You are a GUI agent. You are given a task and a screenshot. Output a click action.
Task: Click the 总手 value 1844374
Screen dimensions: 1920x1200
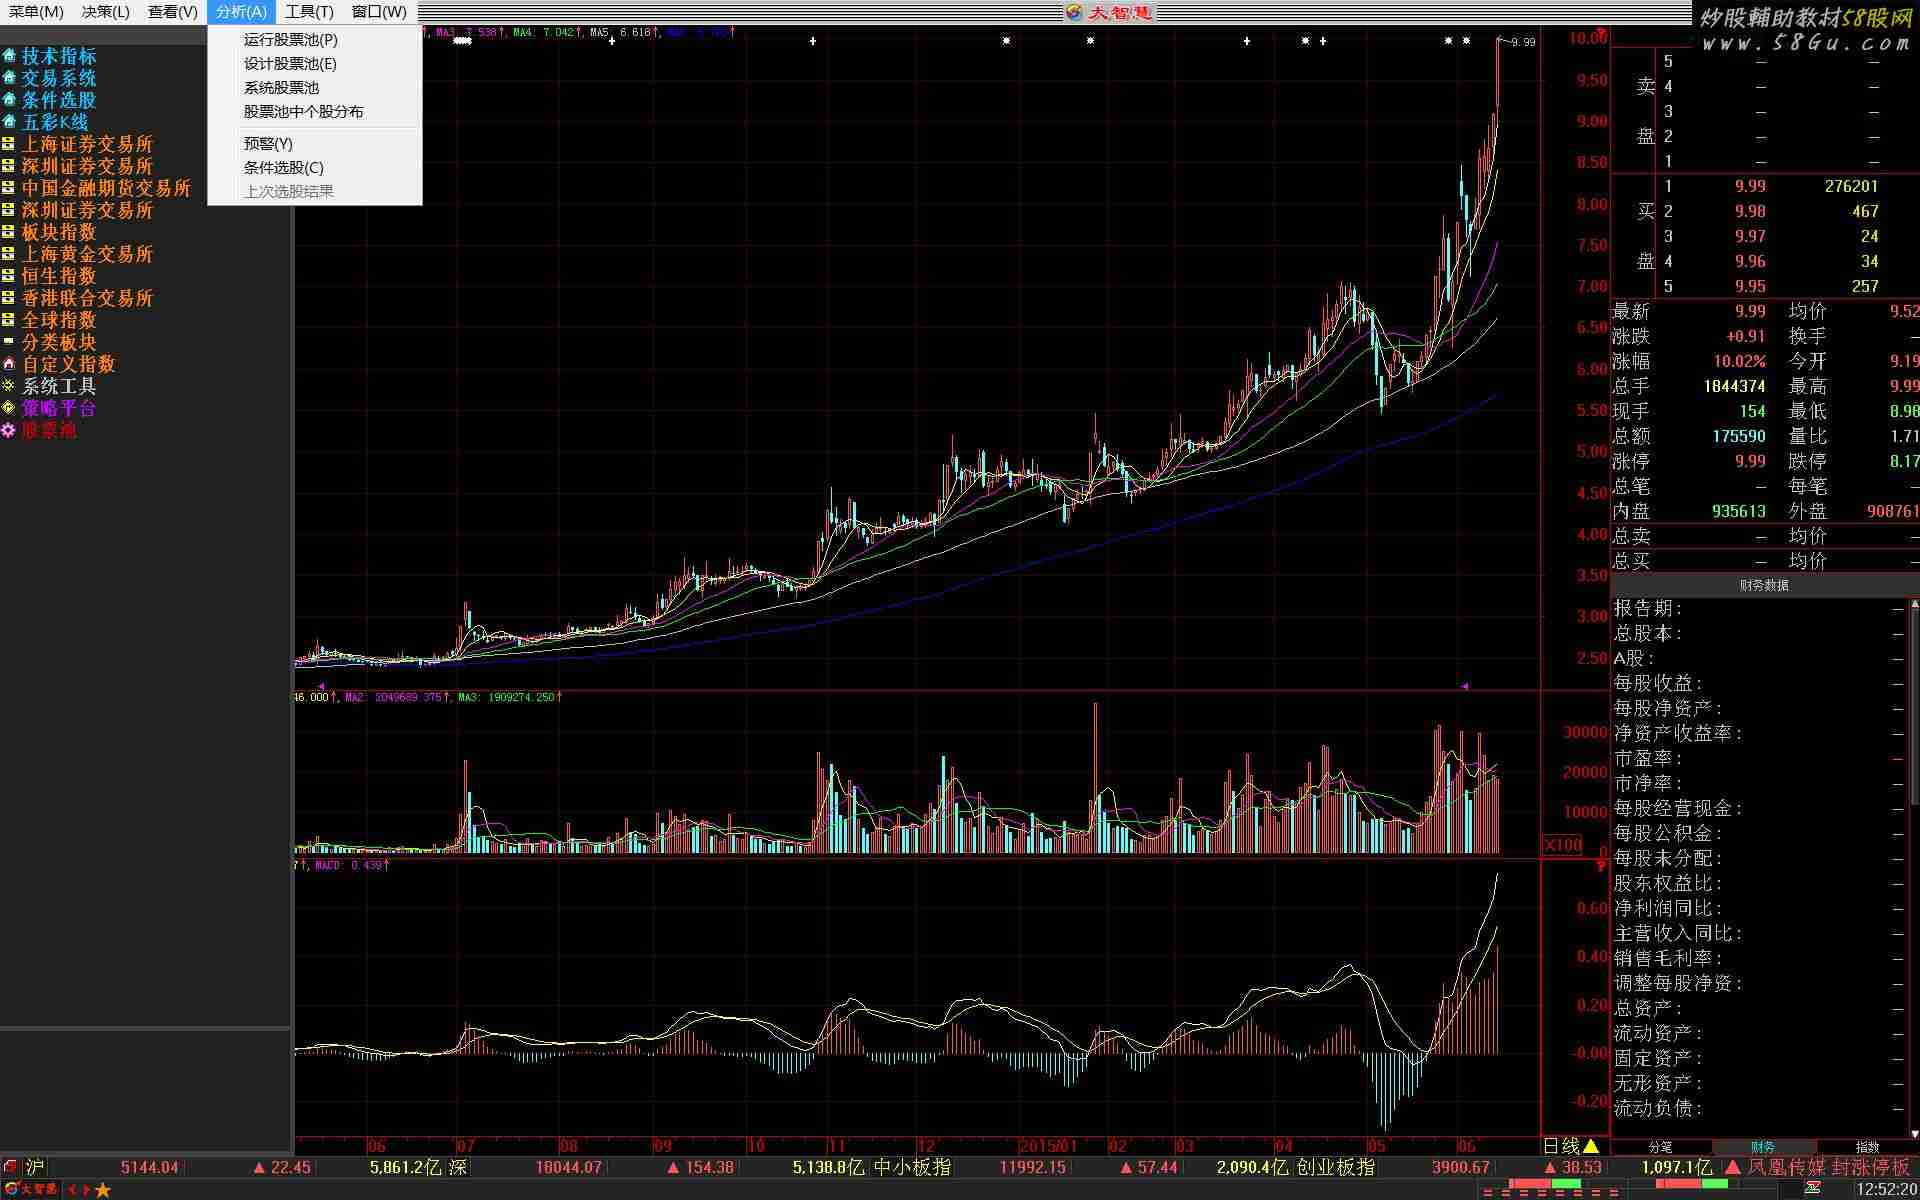click(1734, 386)
